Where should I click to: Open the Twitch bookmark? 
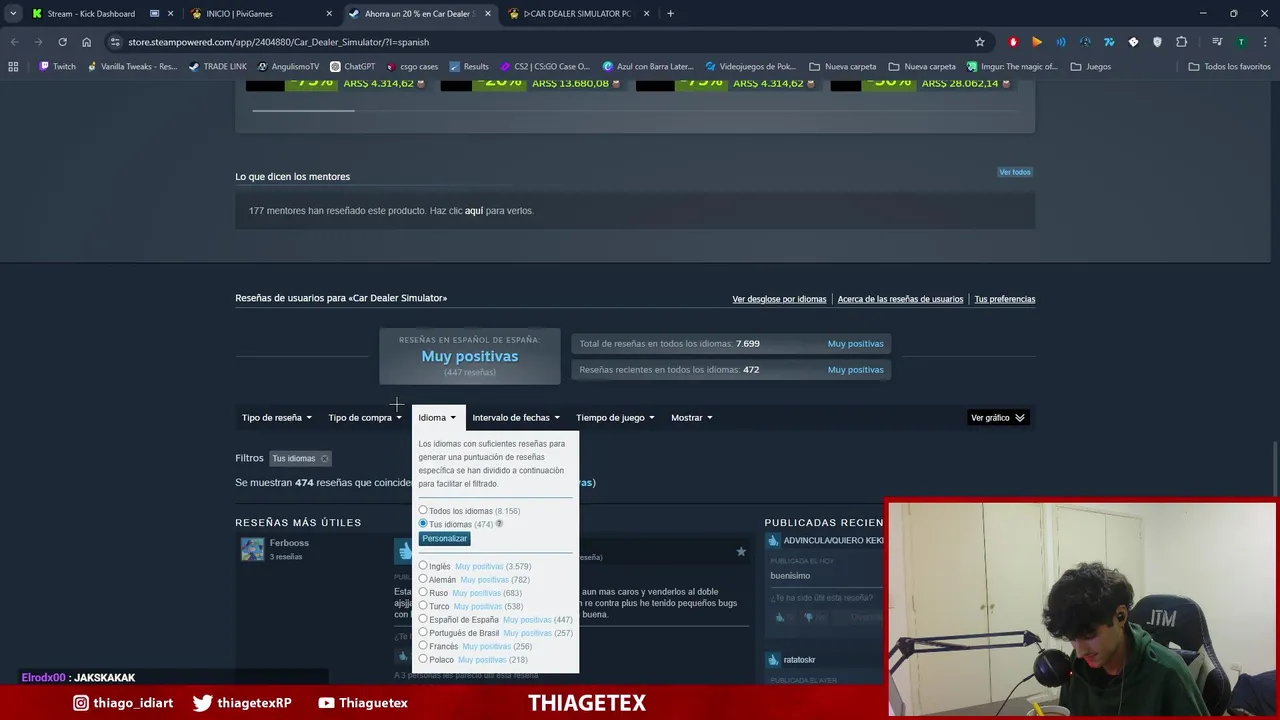point(57,67)
